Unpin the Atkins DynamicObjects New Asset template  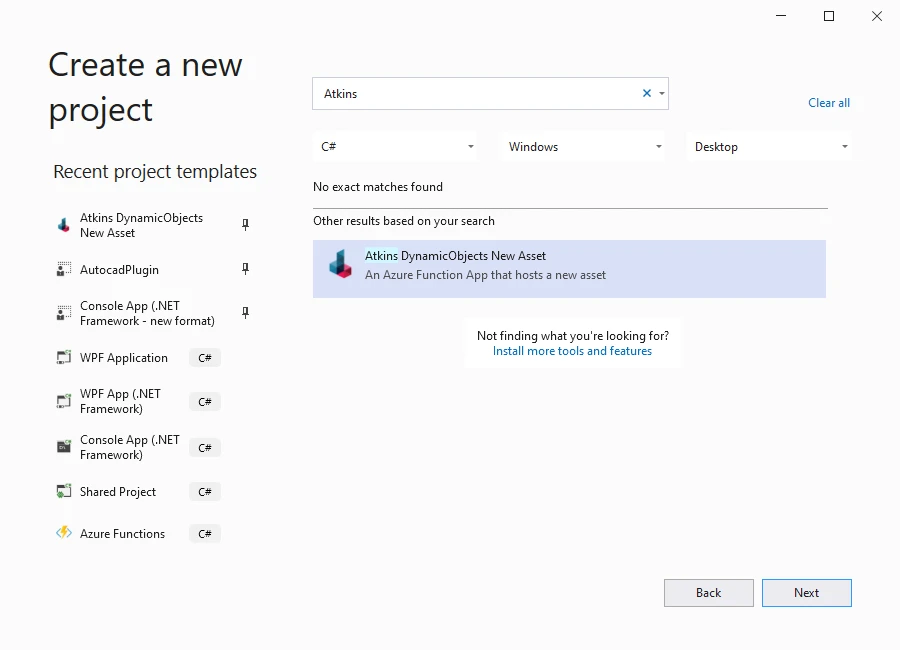click(245, 224)
